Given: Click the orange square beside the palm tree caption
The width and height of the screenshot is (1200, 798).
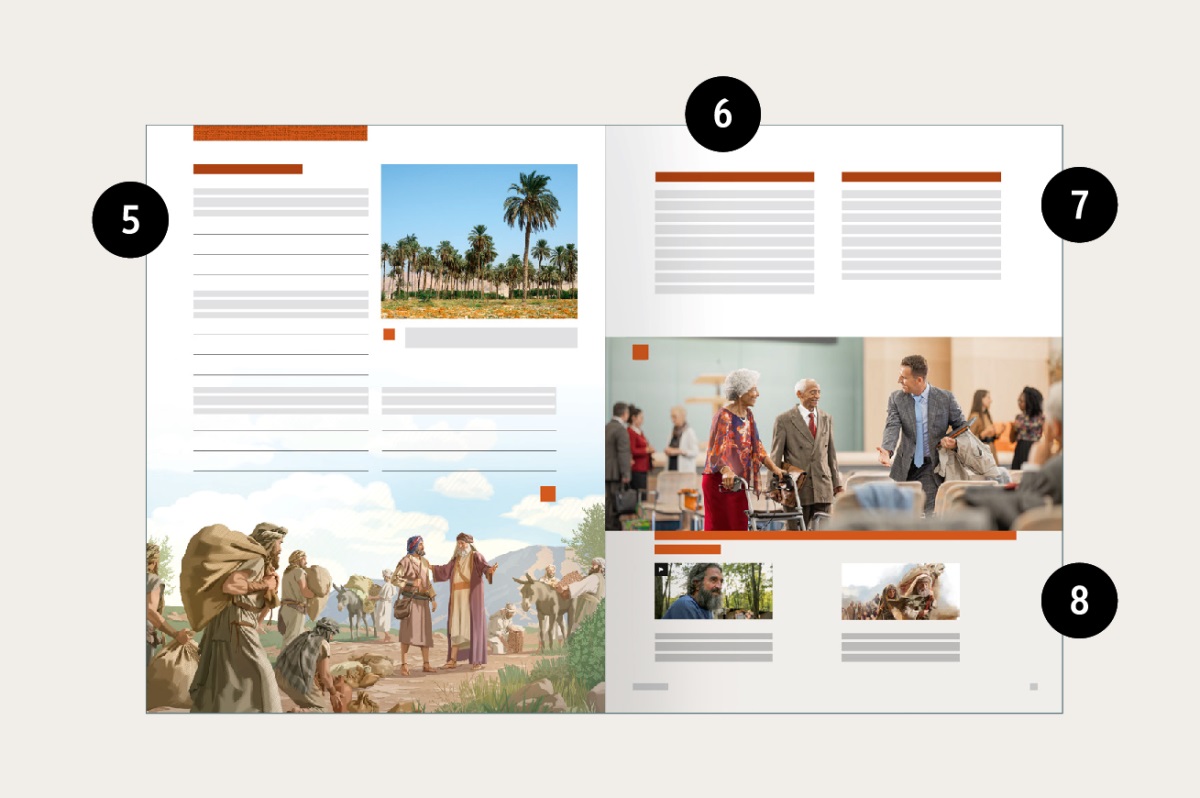Looking at the screenshot, I should click(389, 335).
